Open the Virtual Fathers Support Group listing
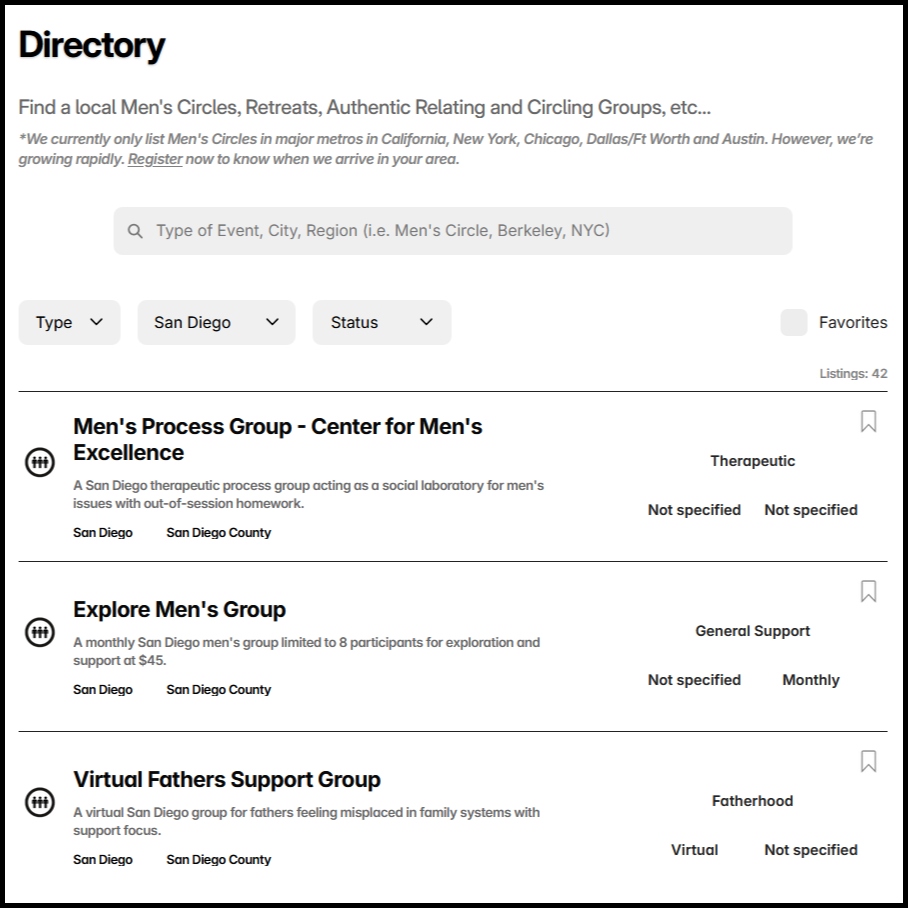This screenshot has height=908, width=908. [227, 779]
